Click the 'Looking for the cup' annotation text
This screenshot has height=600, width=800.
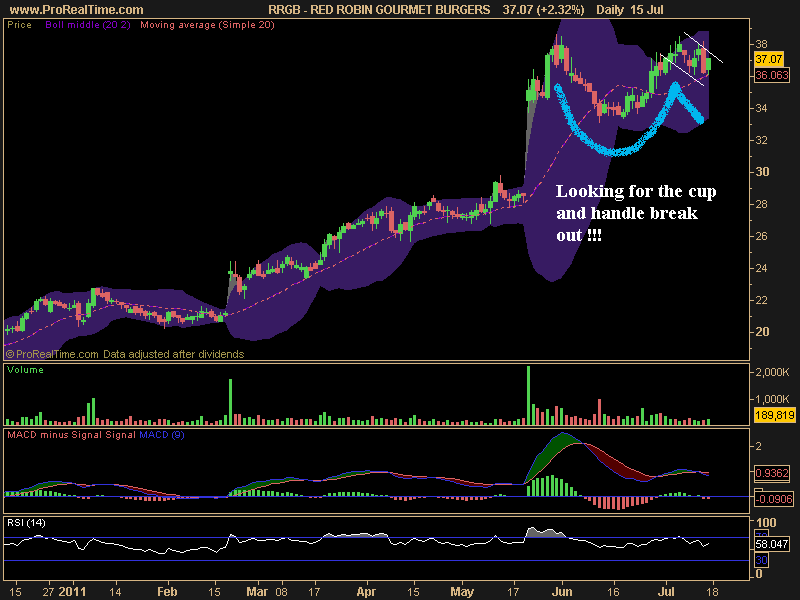point(636,191)
